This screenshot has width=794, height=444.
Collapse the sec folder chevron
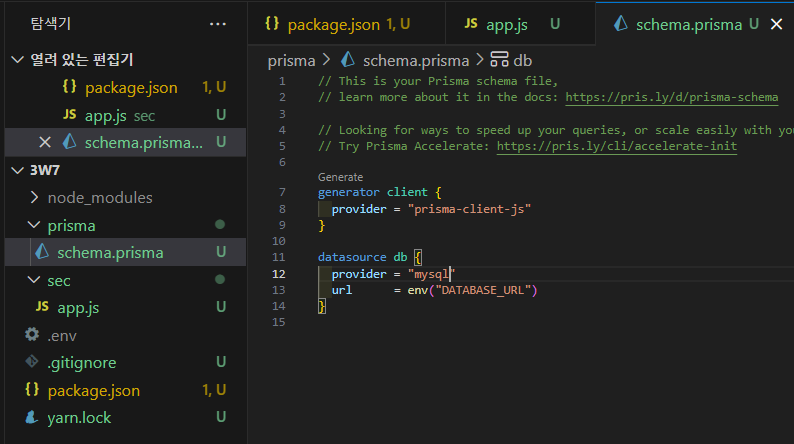[x=34, y=280]
